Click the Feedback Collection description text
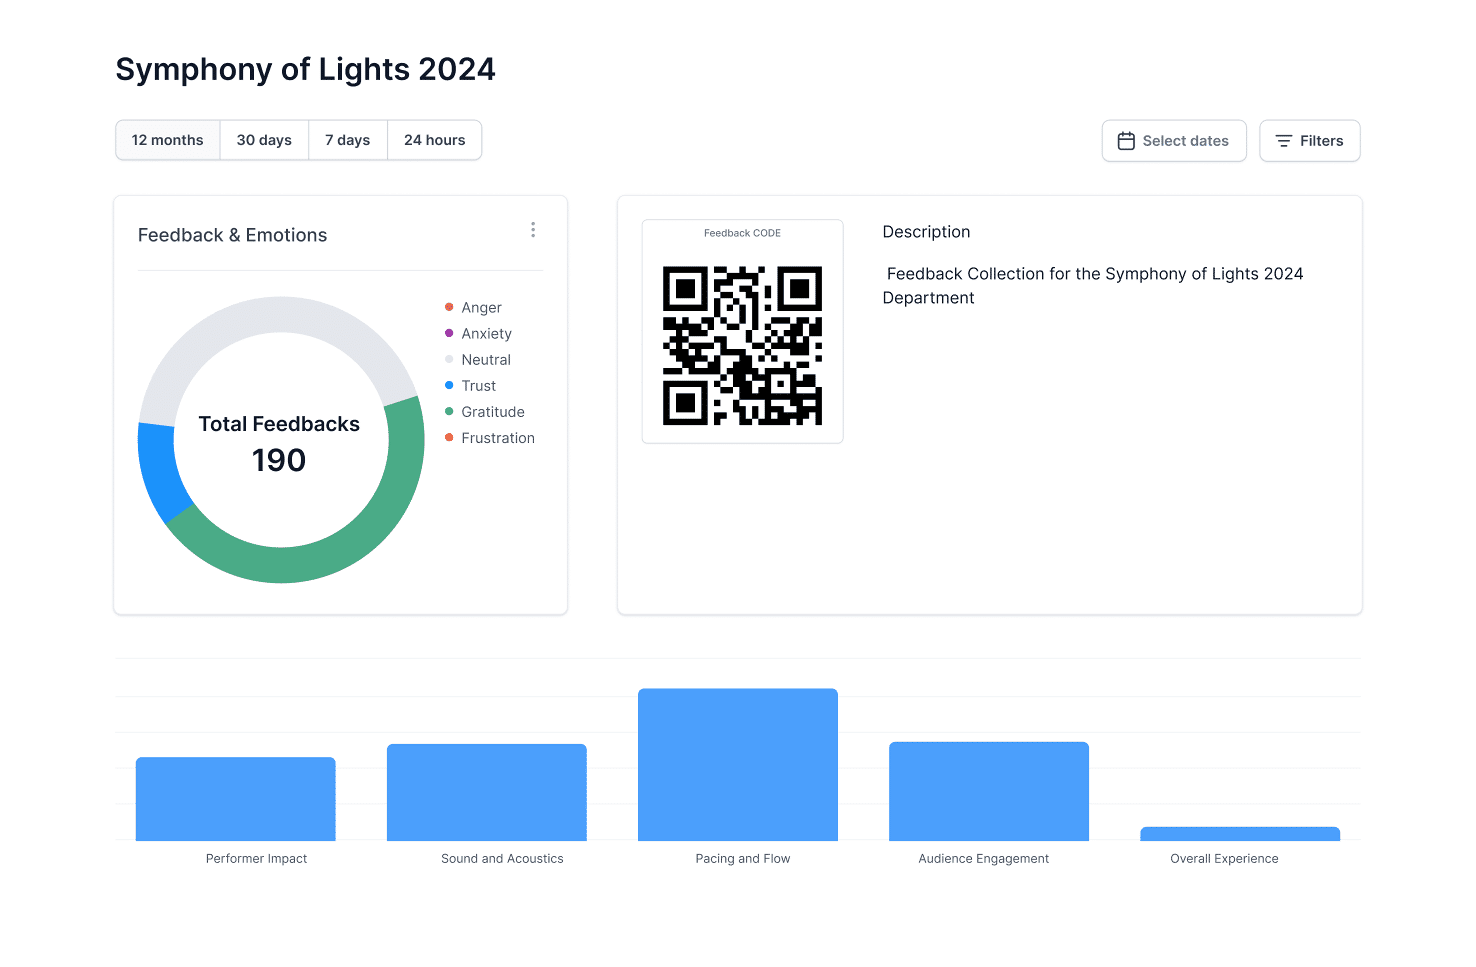Image resolution: width=1476 pixels, height=967 pixels. click(x=1093, y=286)
